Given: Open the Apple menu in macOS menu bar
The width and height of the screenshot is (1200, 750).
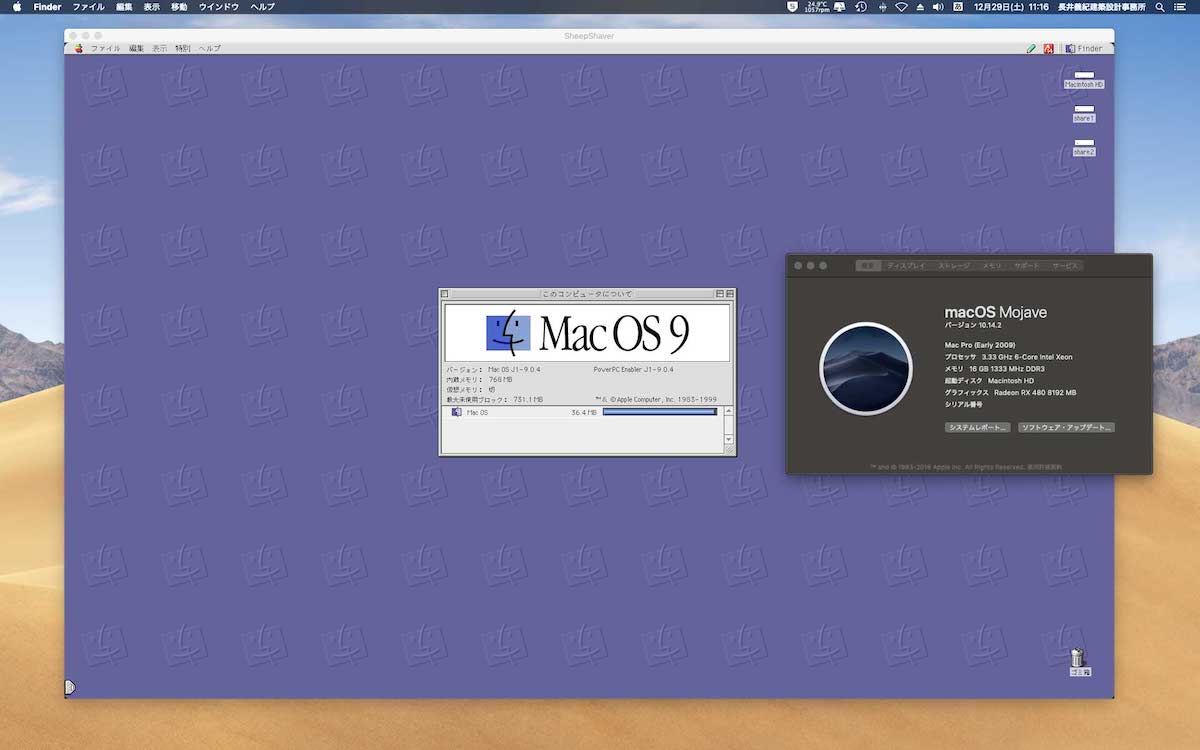Looking at the screenshot, I should click(17, 6).
